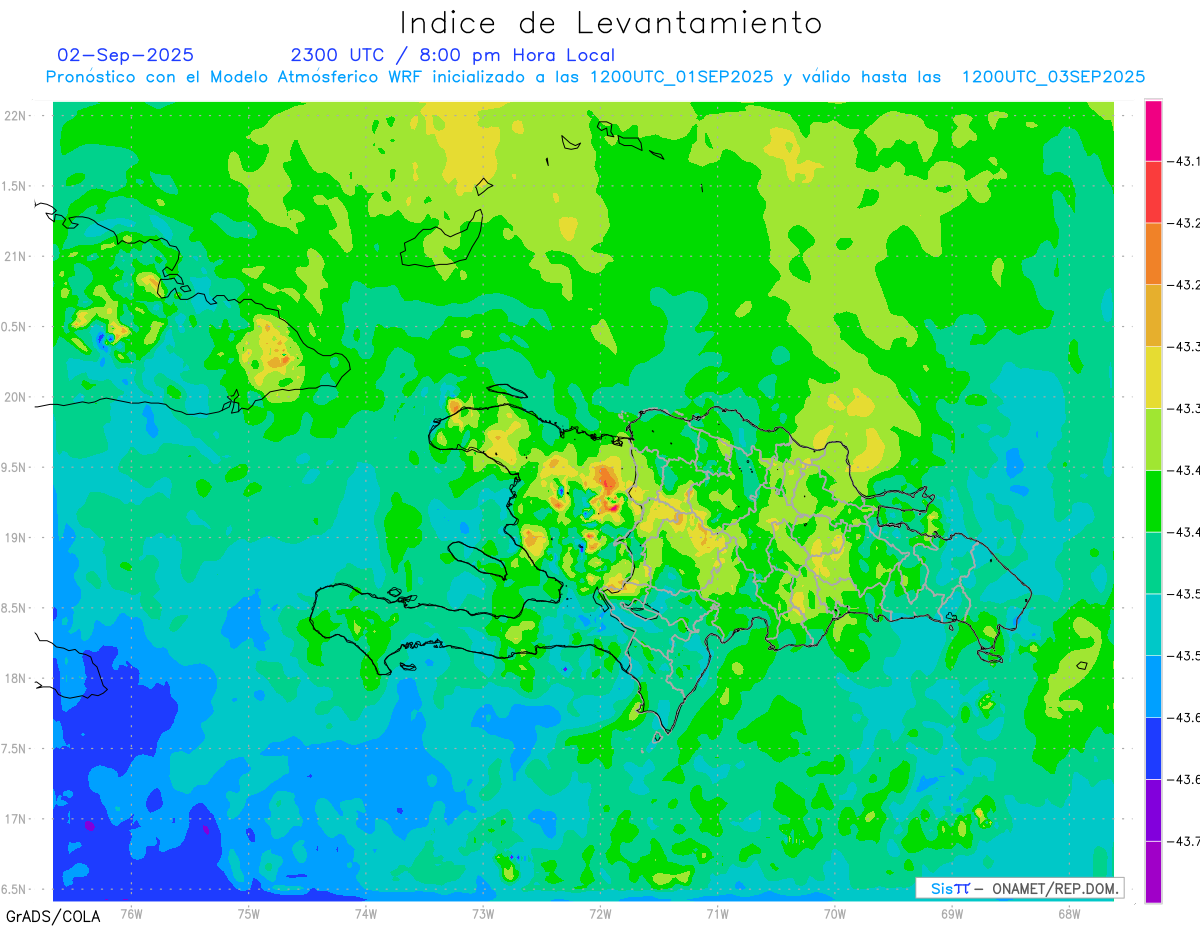Select the '69W' longitude label
Viewport: 1200px width, 927px height.
tap(952, 914)
